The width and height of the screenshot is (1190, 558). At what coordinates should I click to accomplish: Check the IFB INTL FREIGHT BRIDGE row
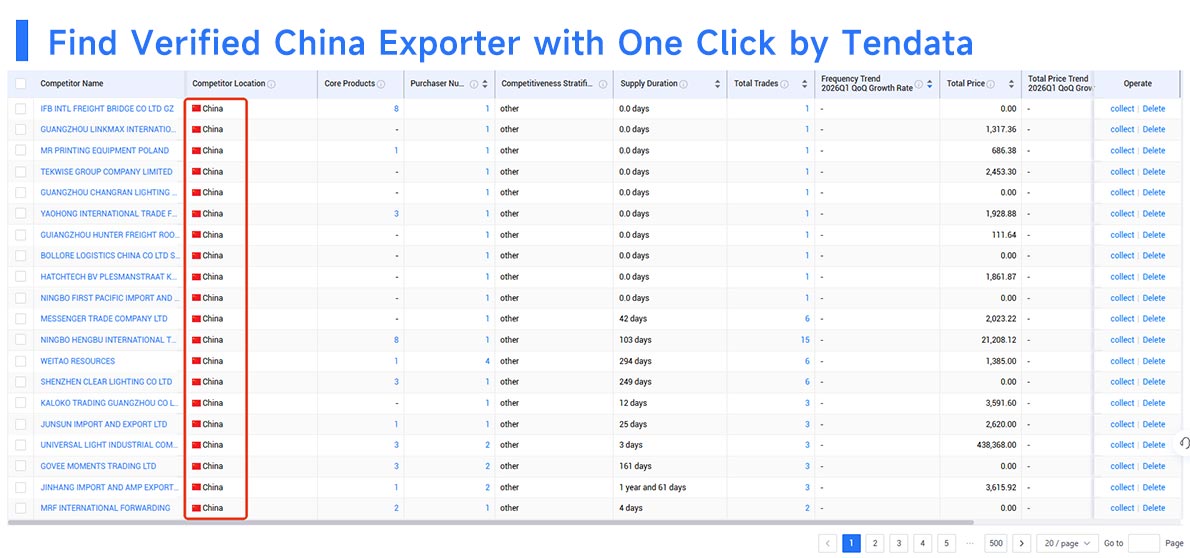click(x=20, y=109)
